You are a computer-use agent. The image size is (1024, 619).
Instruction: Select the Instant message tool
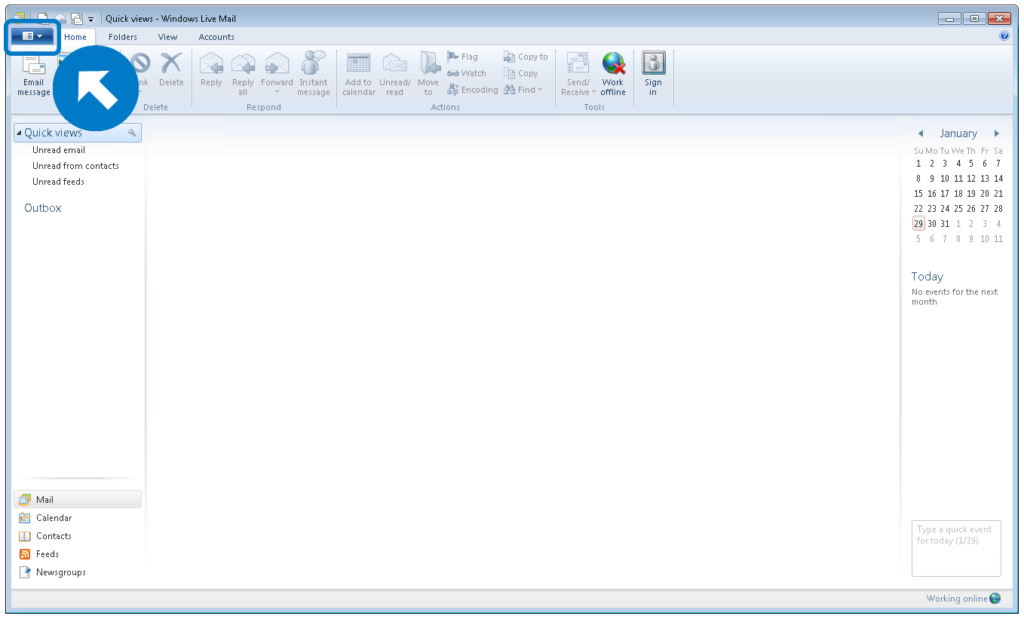tap(313, 75)
